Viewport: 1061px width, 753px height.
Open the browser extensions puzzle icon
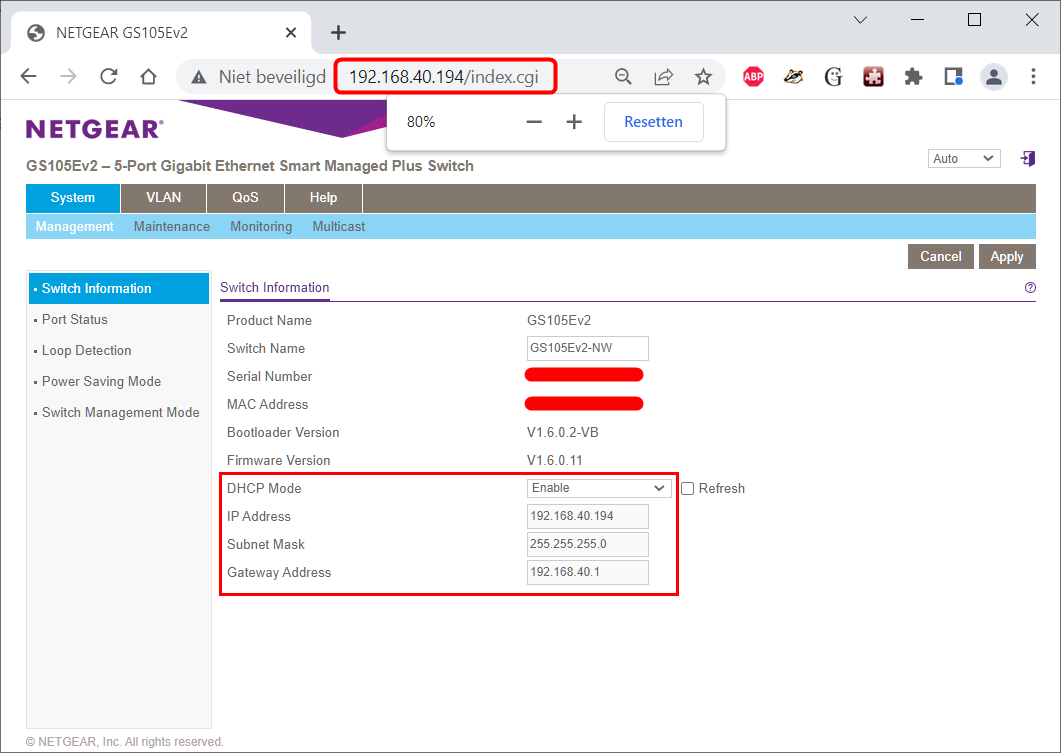click(913, 77)
